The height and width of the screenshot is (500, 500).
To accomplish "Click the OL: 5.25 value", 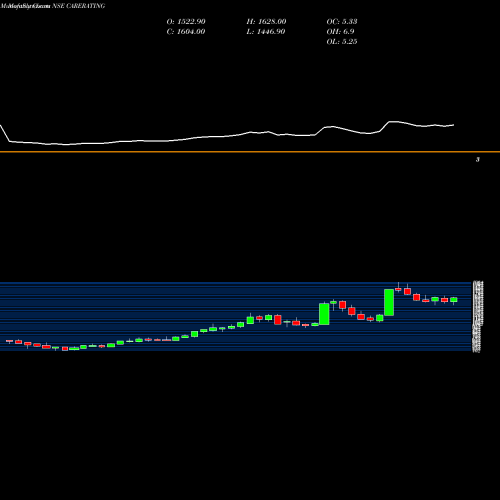I will [342, 42].
